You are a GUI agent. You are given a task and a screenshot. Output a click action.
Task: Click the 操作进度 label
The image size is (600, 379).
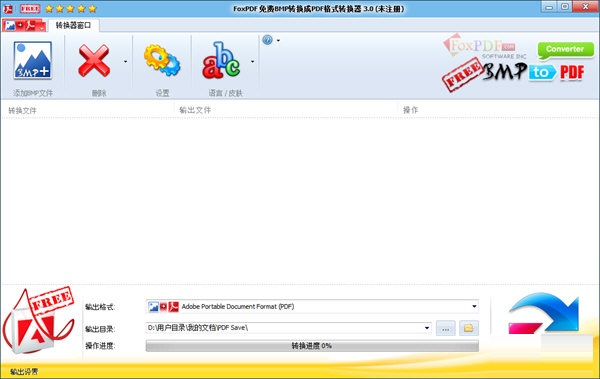coord(100,346)
